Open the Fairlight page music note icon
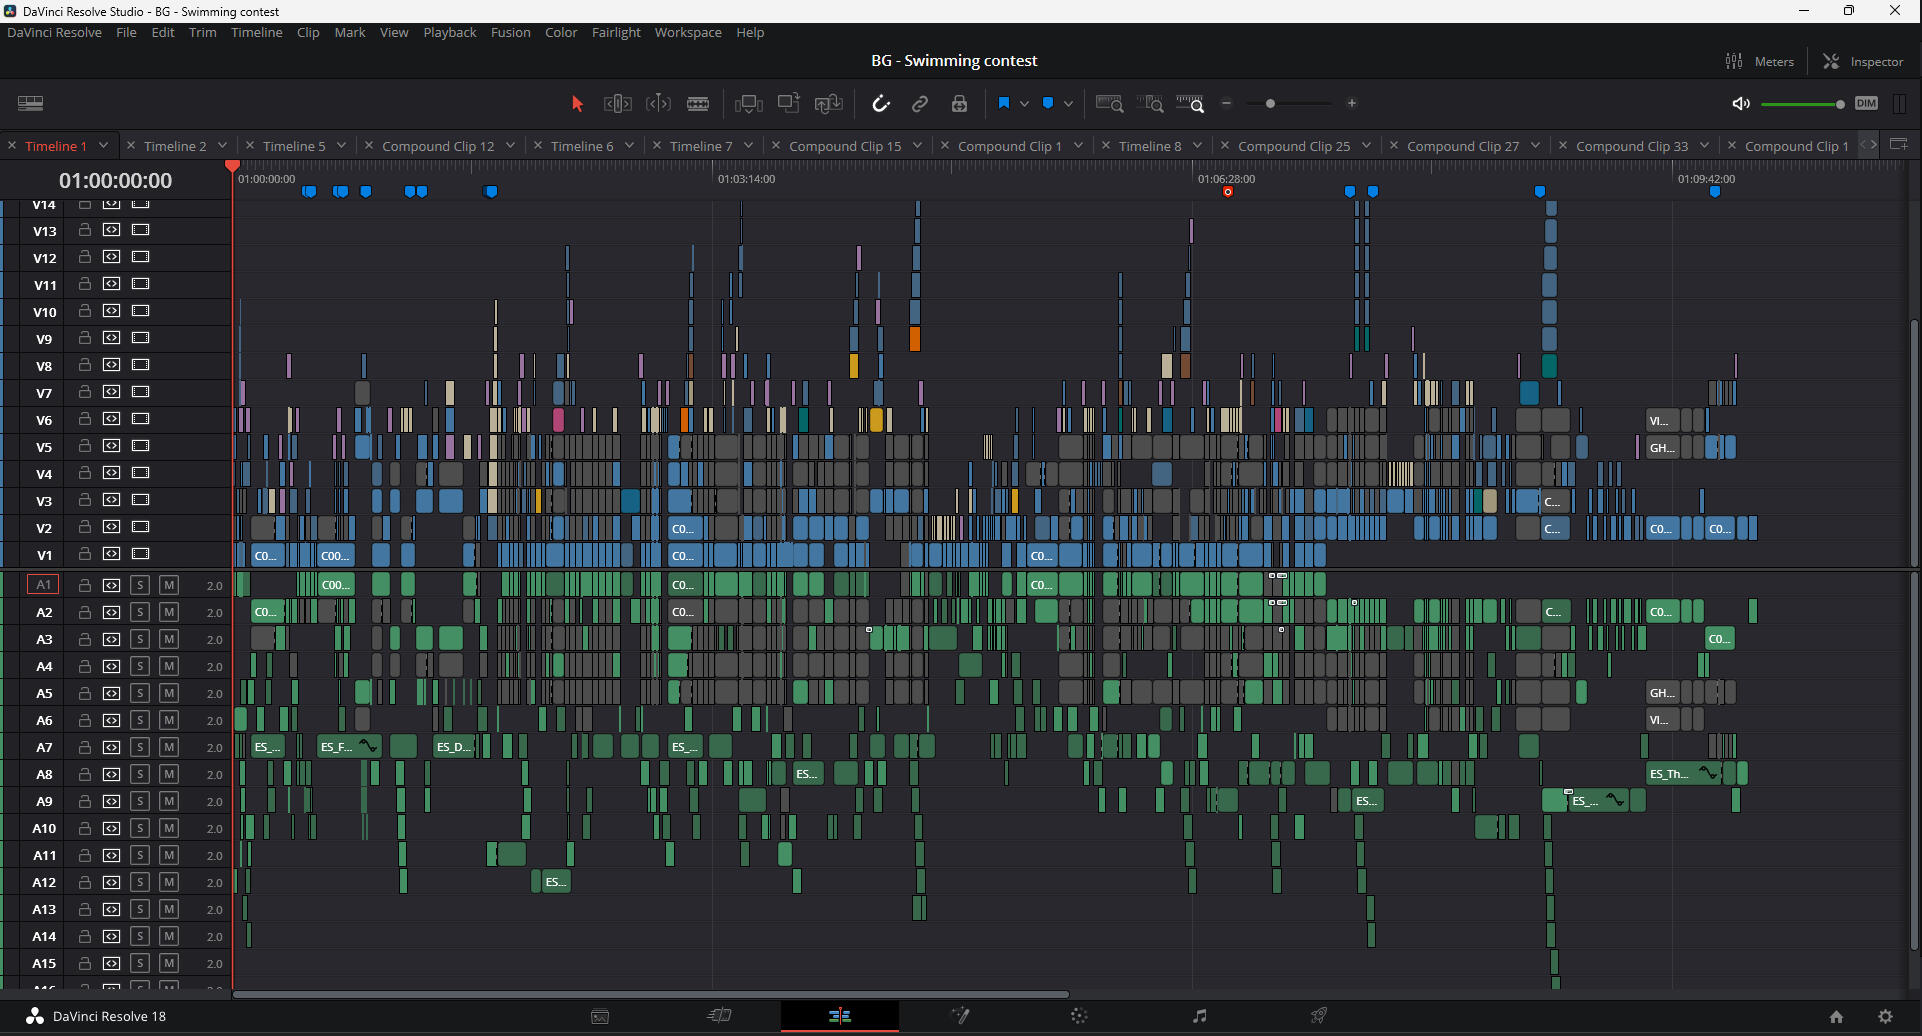 click(x=1199, y=1016)
